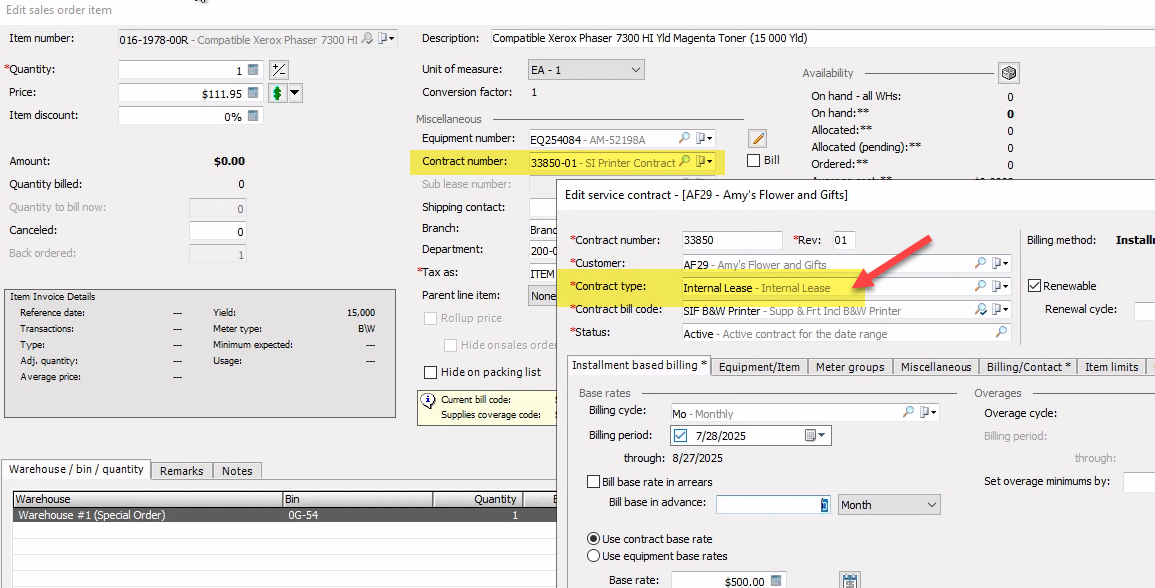Open the Meter groups tab

(x=850, y=367)
